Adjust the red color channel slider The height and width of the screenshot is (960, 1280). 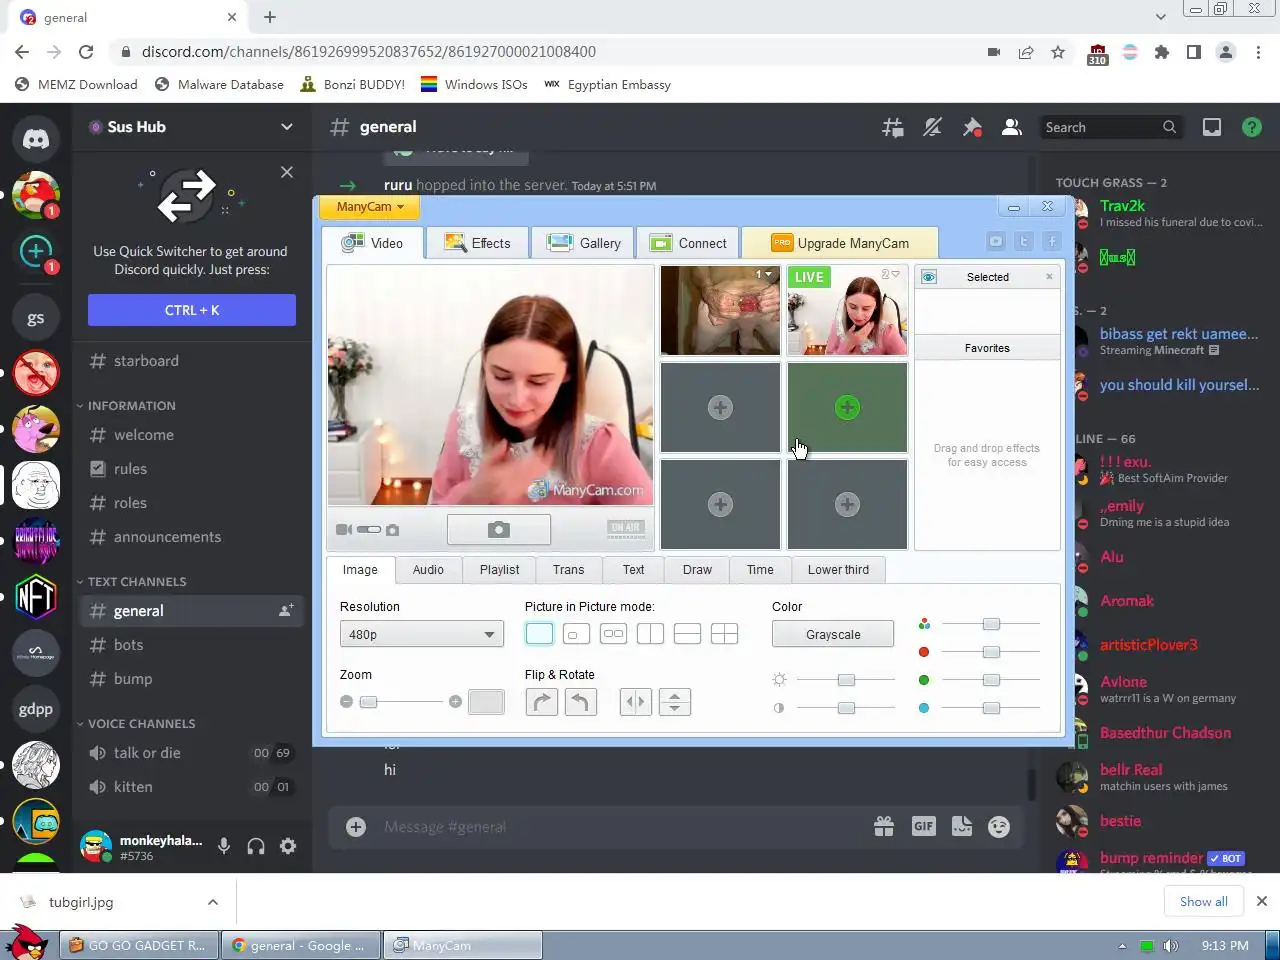coord(991,652)
